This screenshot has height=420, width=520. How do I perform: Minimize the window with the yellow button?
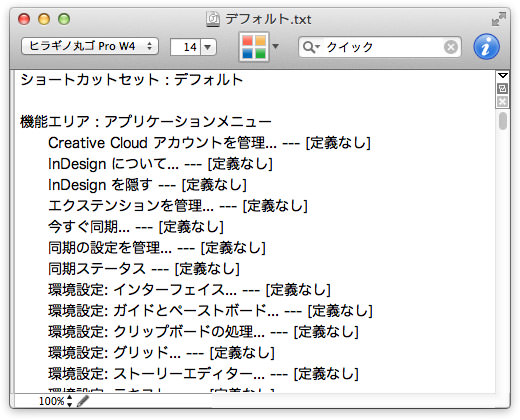click(x=44, y=19)
